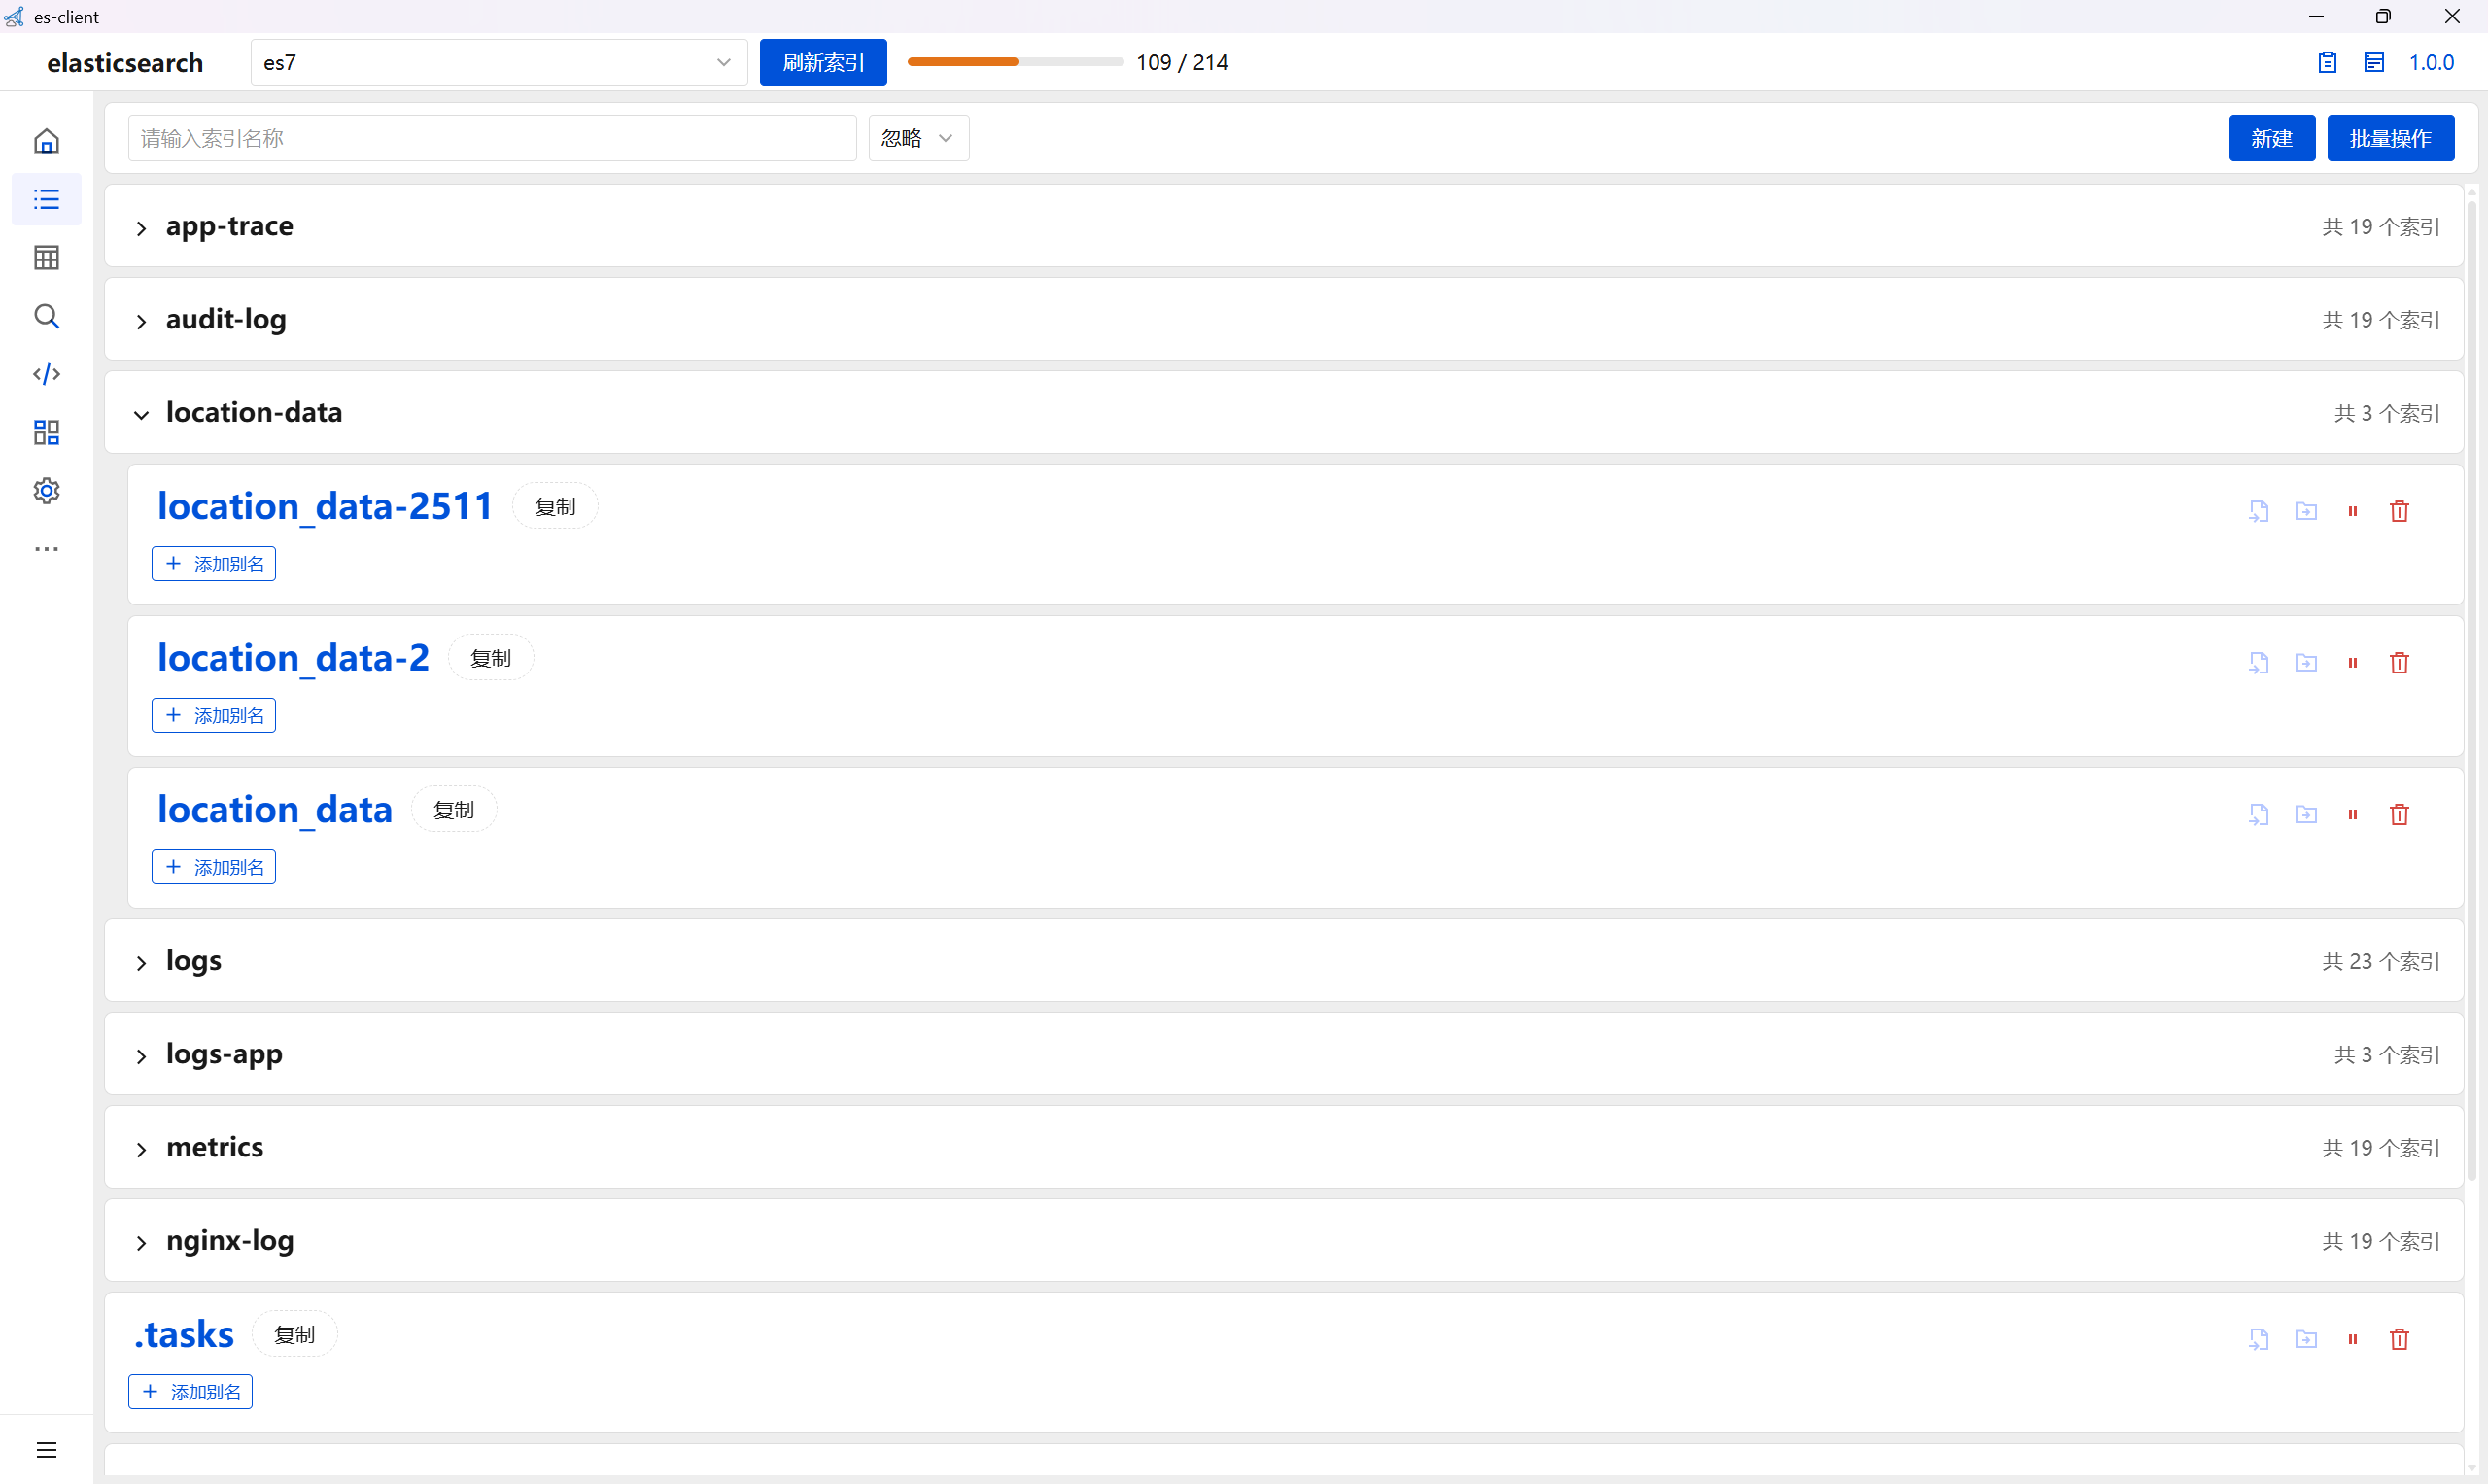The height and width of the screenshot is (1484, 2488).
Task: Open the home page from the sidebar
Action: point(46,141)
